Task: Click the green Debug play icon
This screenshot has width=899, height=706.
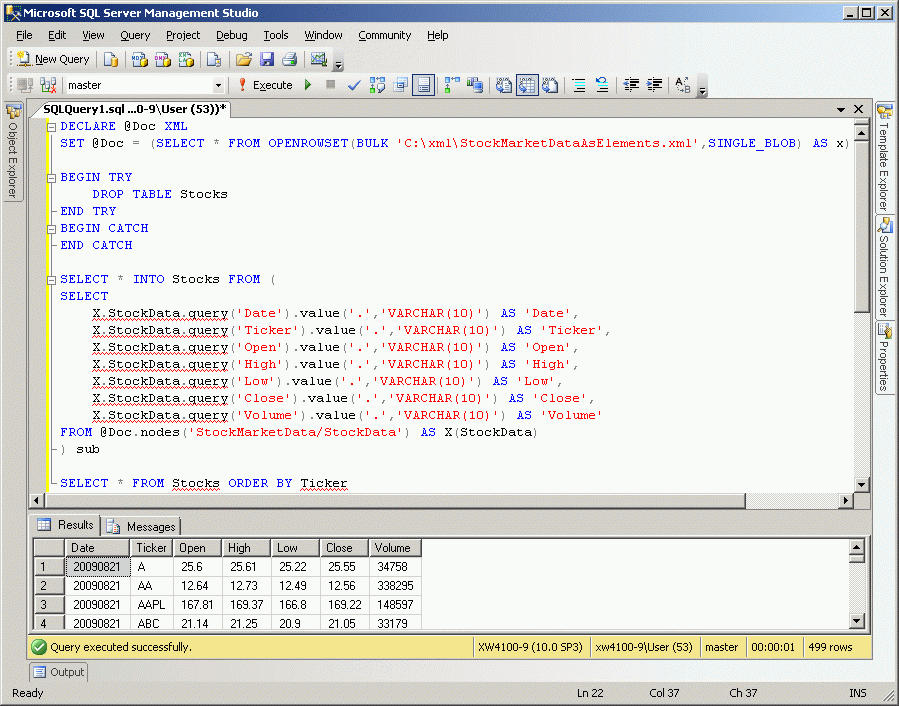Action: pos(308,85)
